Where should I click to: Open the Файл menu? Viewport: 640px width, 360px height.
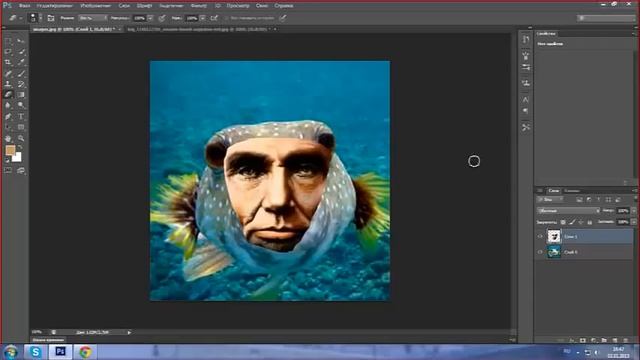click(x=24, y=6)
